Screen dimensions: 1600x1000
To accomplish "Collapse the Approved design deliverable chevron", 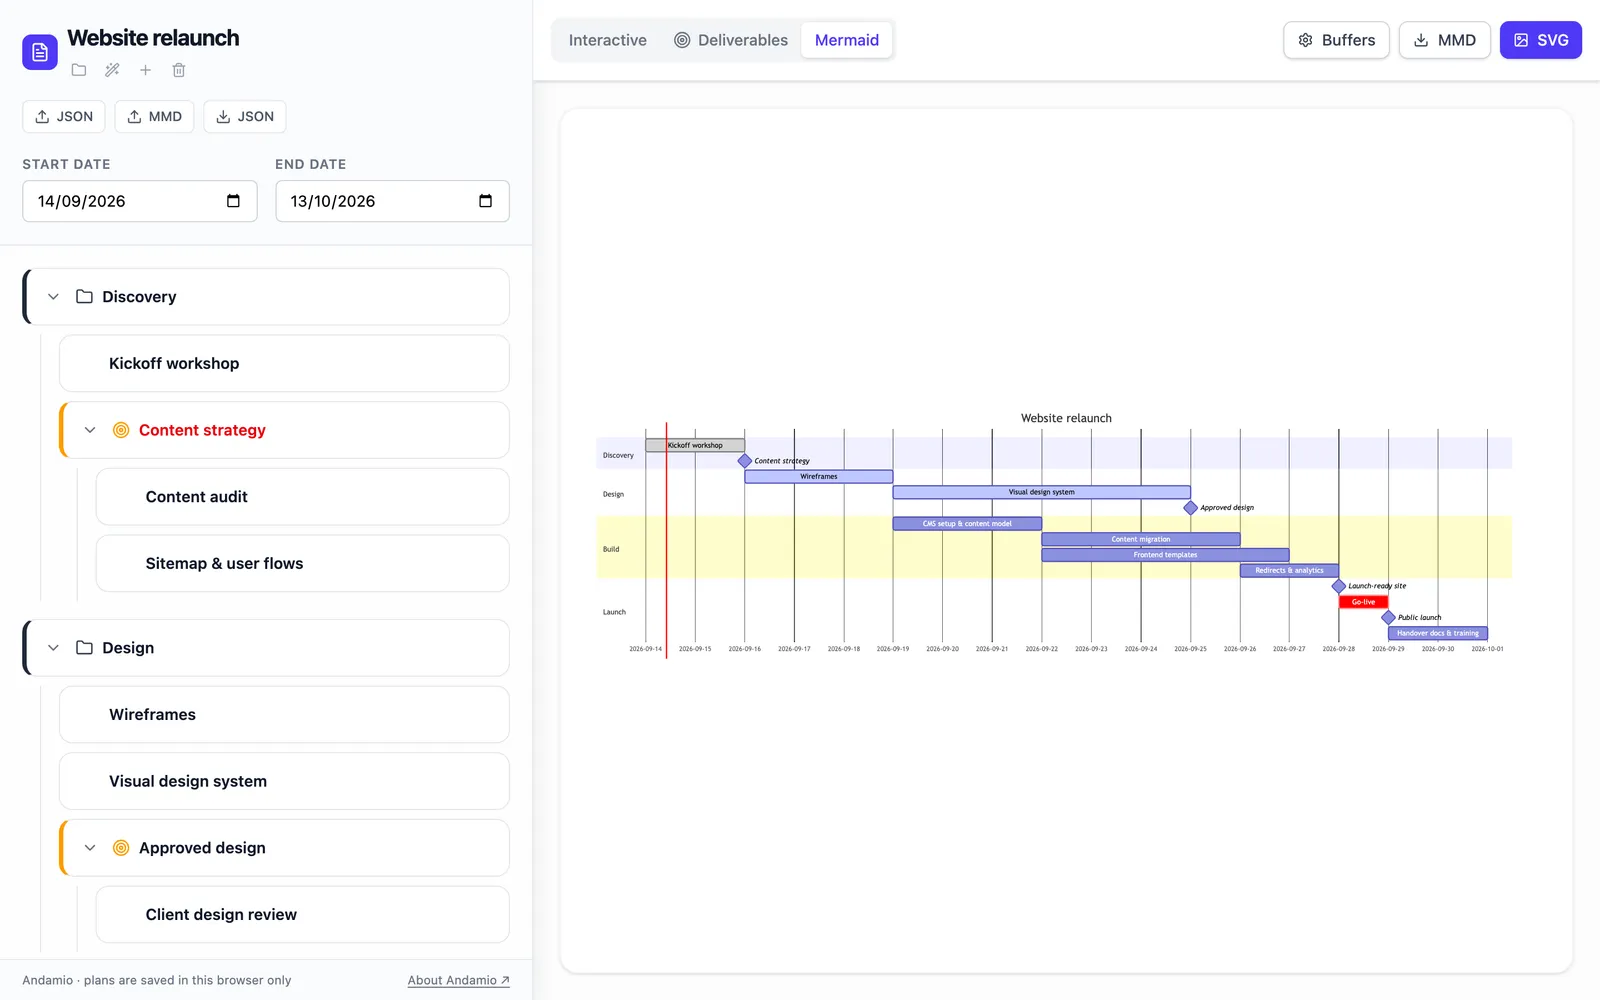I will 90,848.
